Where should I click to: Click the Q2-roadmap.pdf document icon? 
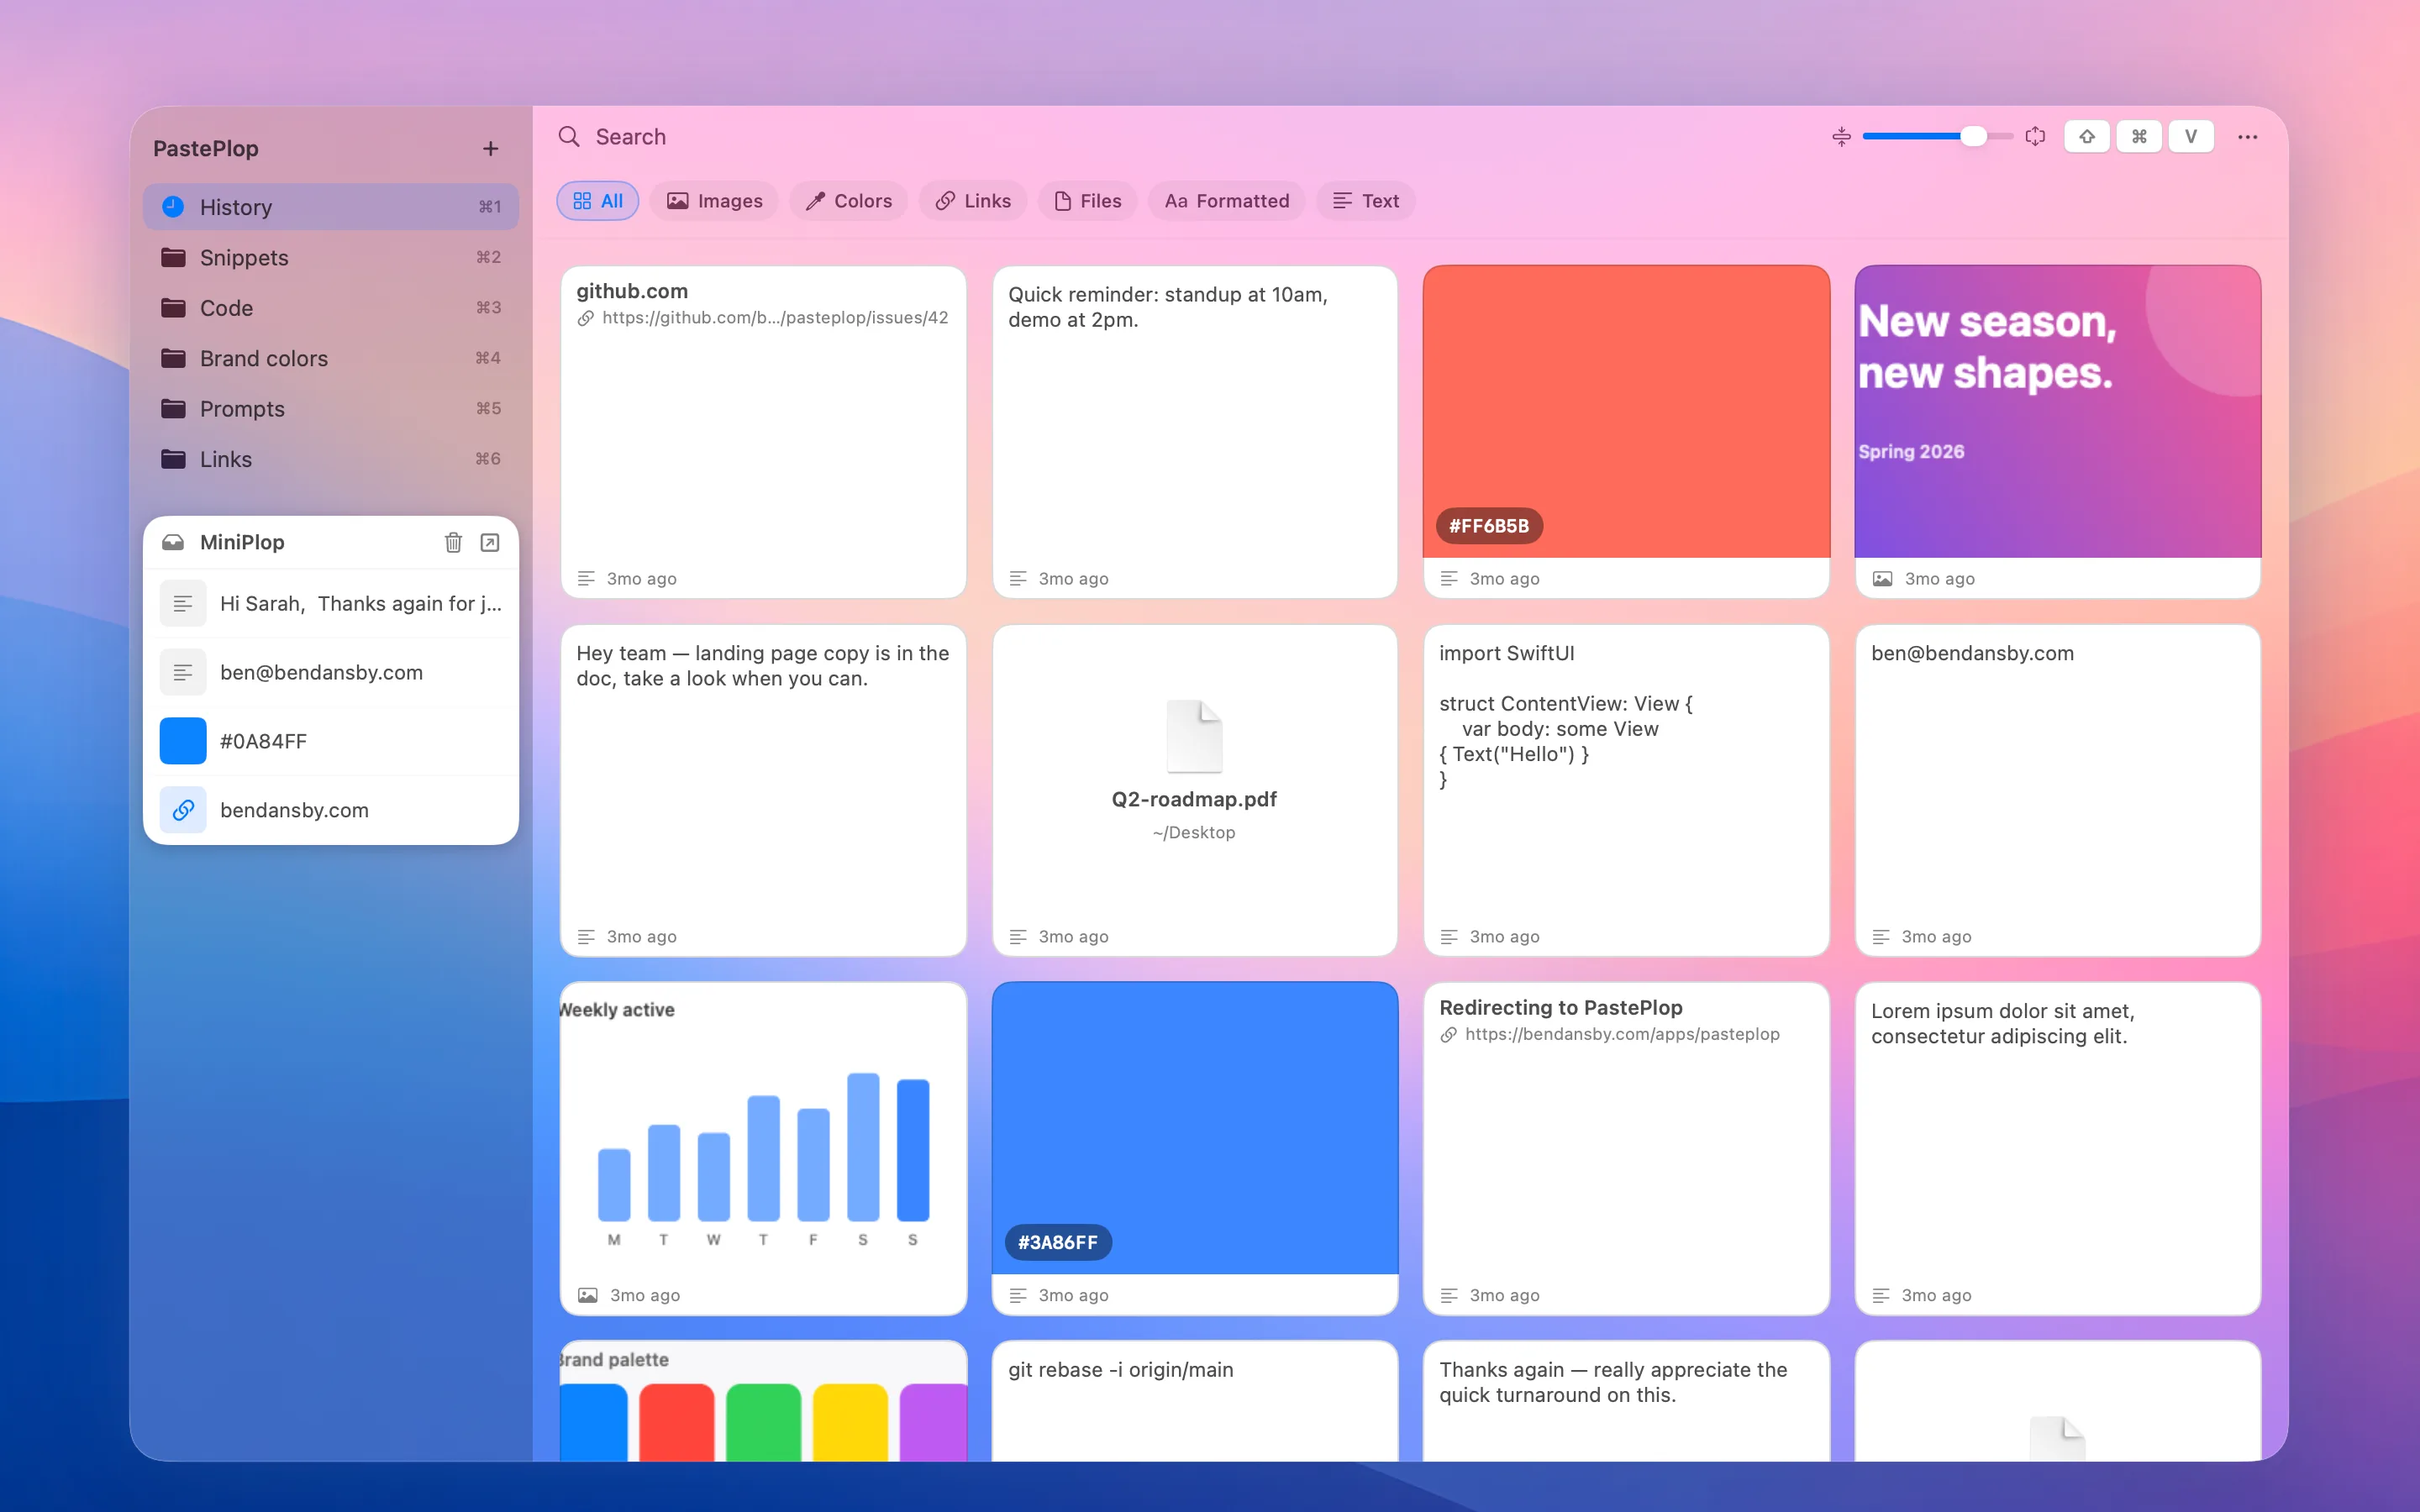1194,736
